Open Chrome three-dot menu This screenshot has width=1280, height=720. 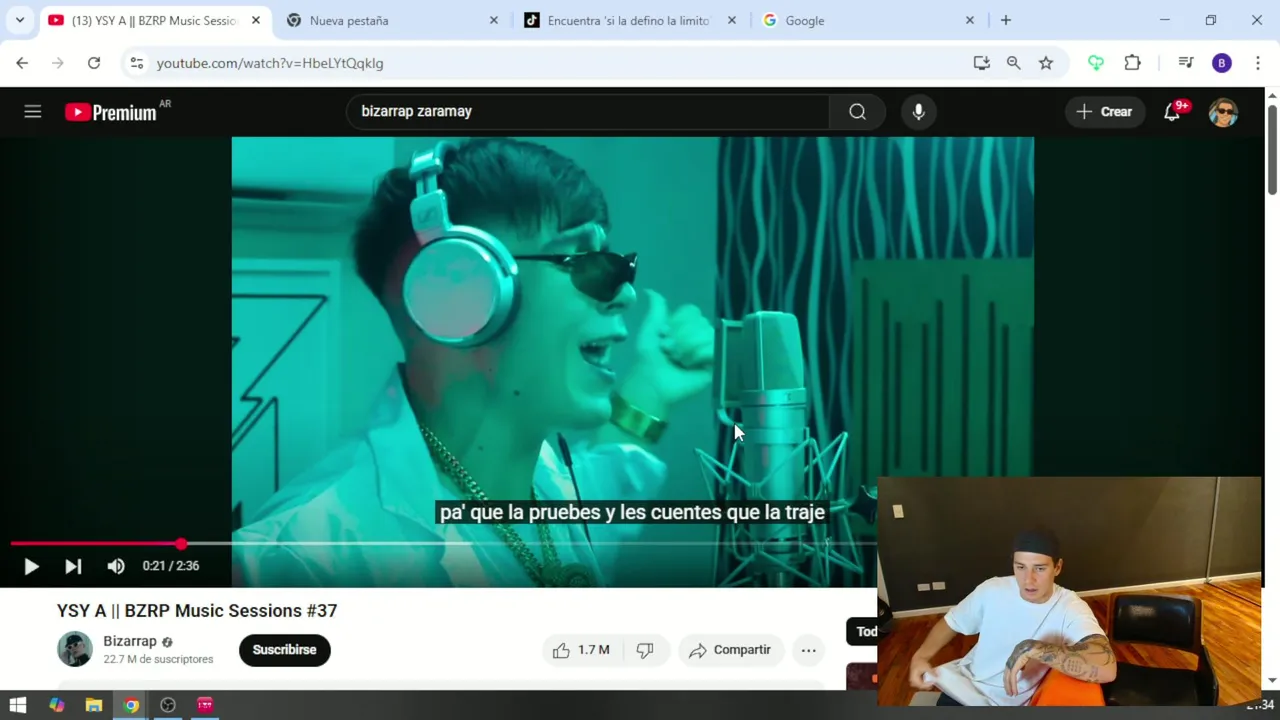(x=1257, y=63)
